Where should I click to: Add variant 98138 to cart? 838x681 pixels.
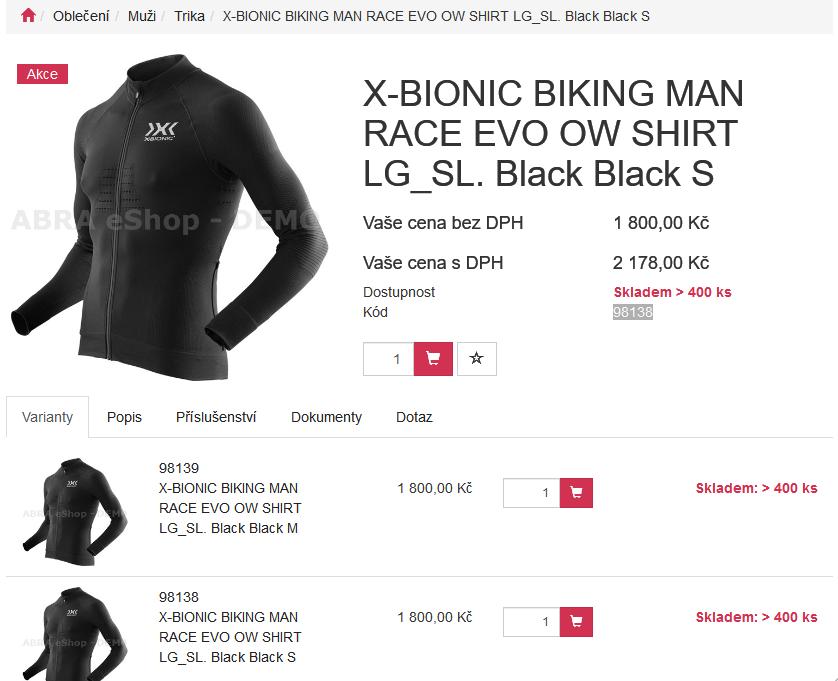[576, 622]
